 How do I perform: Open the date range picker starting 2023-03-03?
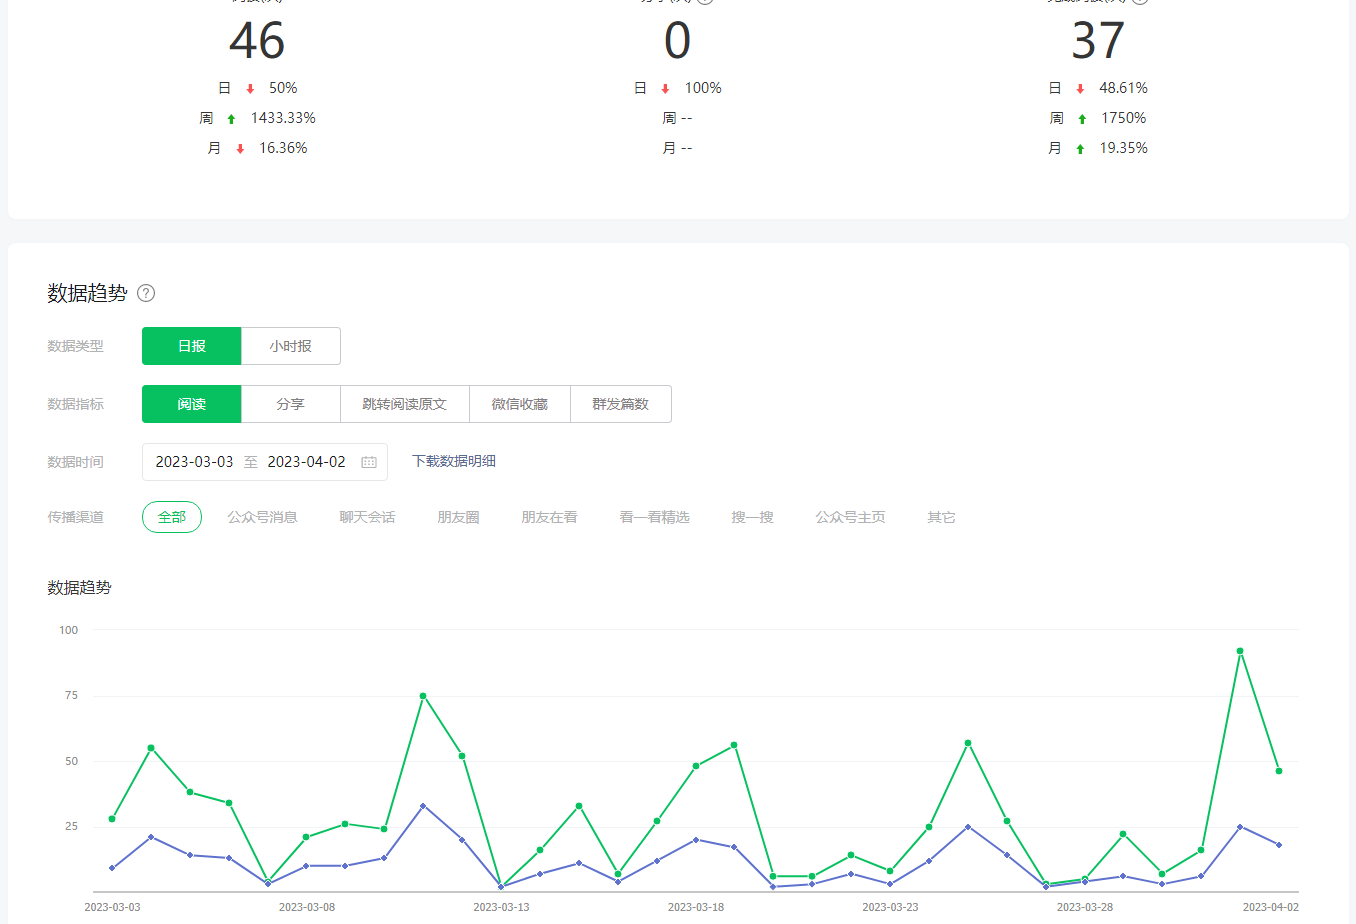[x=194, y=462]
